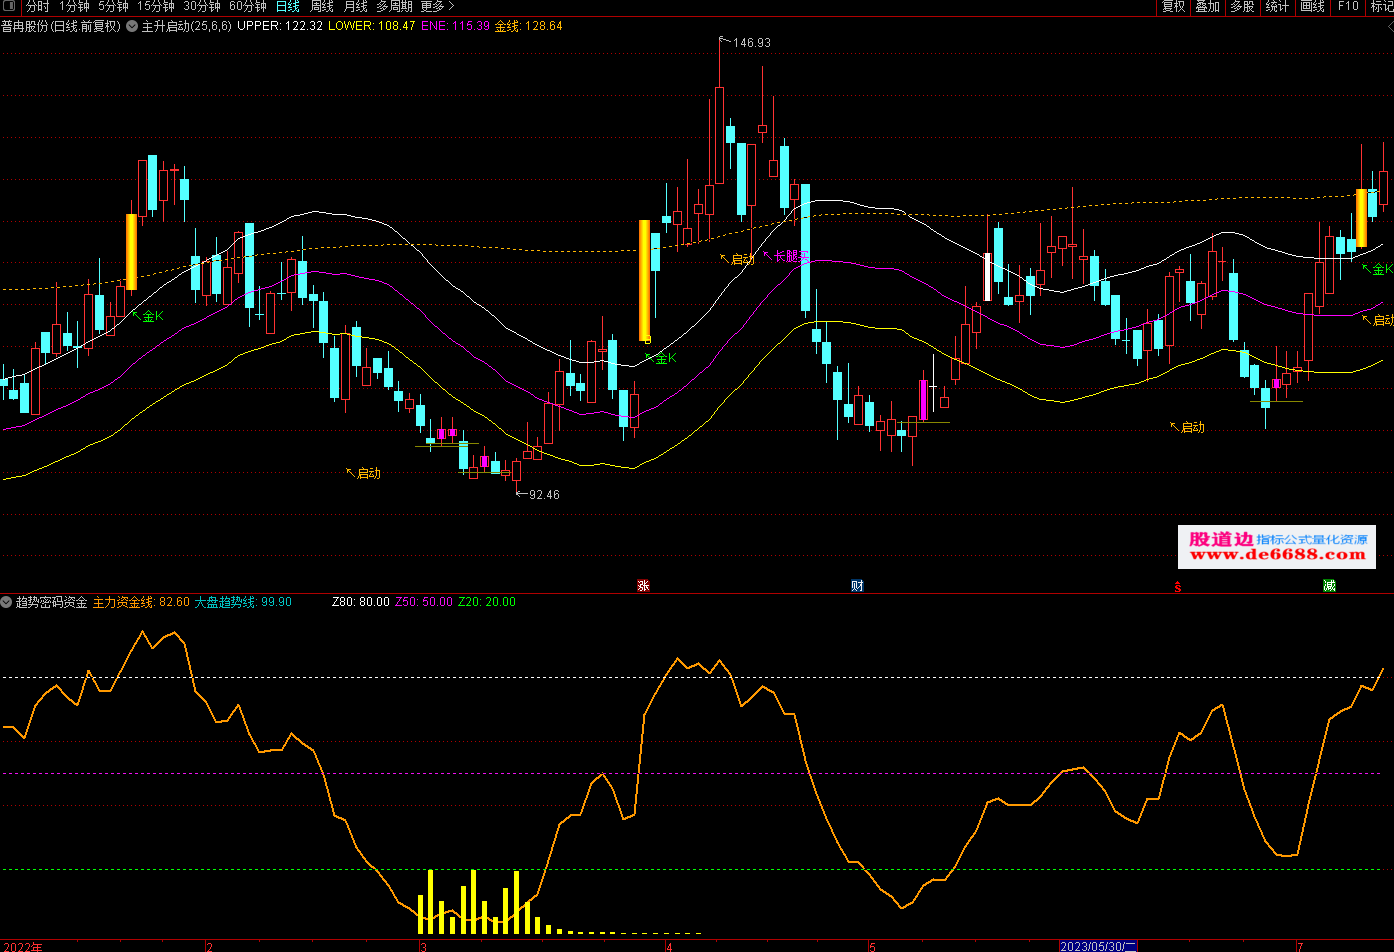Click the 主升启动(25,6,6) indicator name

187,26
